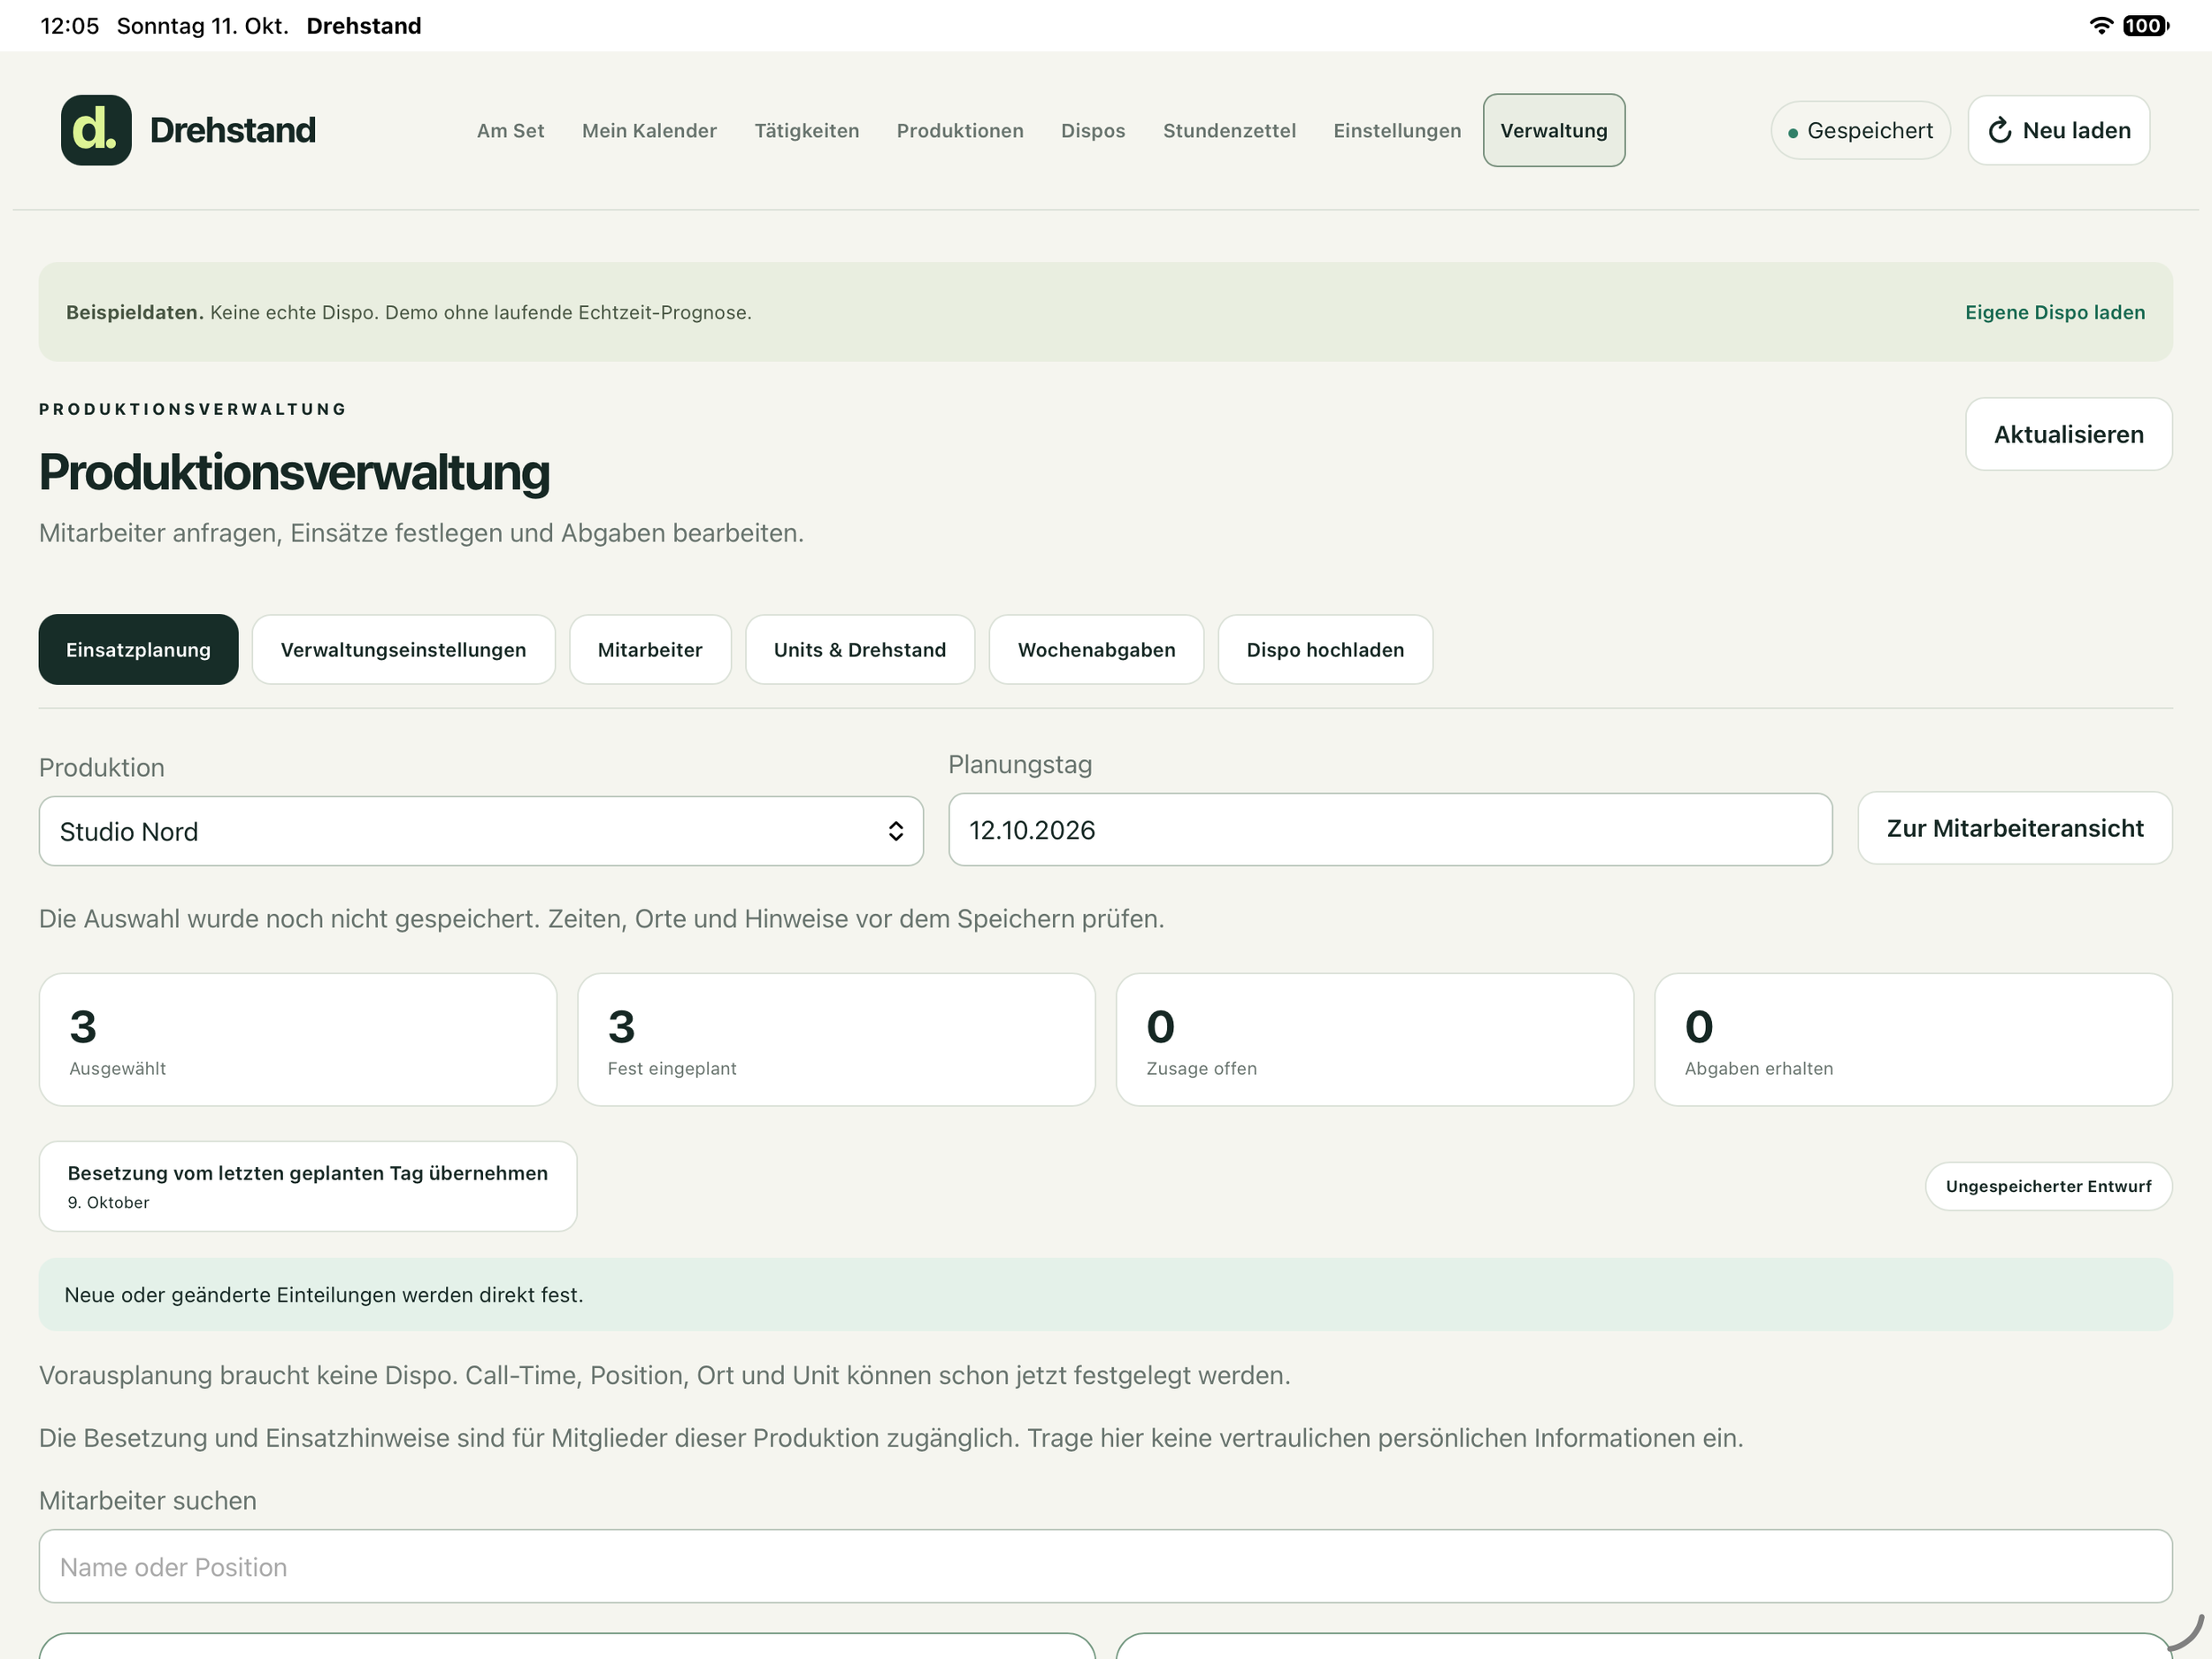
Task: Click the Drehstand brand name text
Action: pyautogui.click(x=233, y=130)
